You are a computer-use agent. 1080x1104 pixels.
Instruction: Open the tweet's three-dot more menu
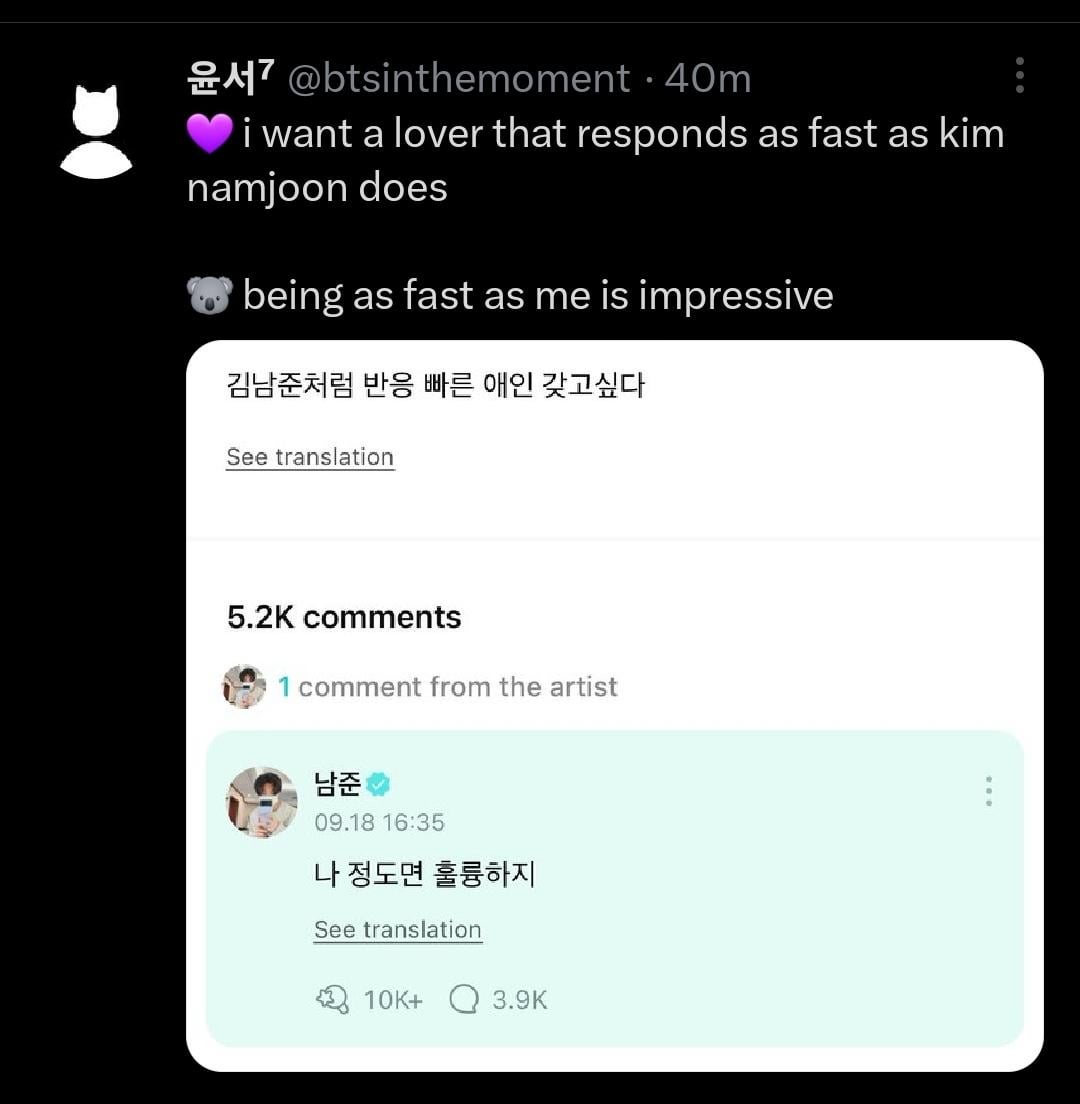(1019, 75)
